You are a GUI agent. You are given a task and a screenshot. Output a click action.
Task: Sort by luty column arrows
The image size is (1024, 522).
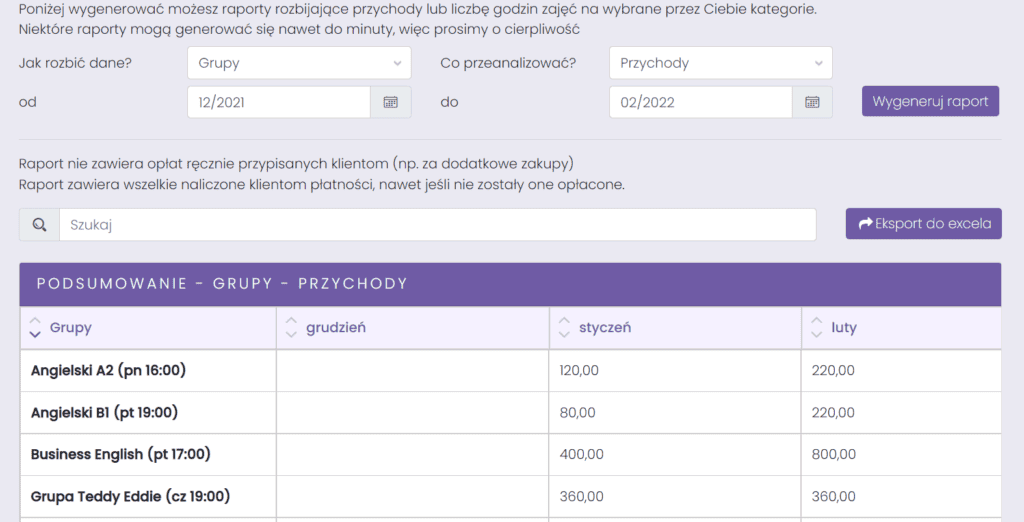coord(816,328)
